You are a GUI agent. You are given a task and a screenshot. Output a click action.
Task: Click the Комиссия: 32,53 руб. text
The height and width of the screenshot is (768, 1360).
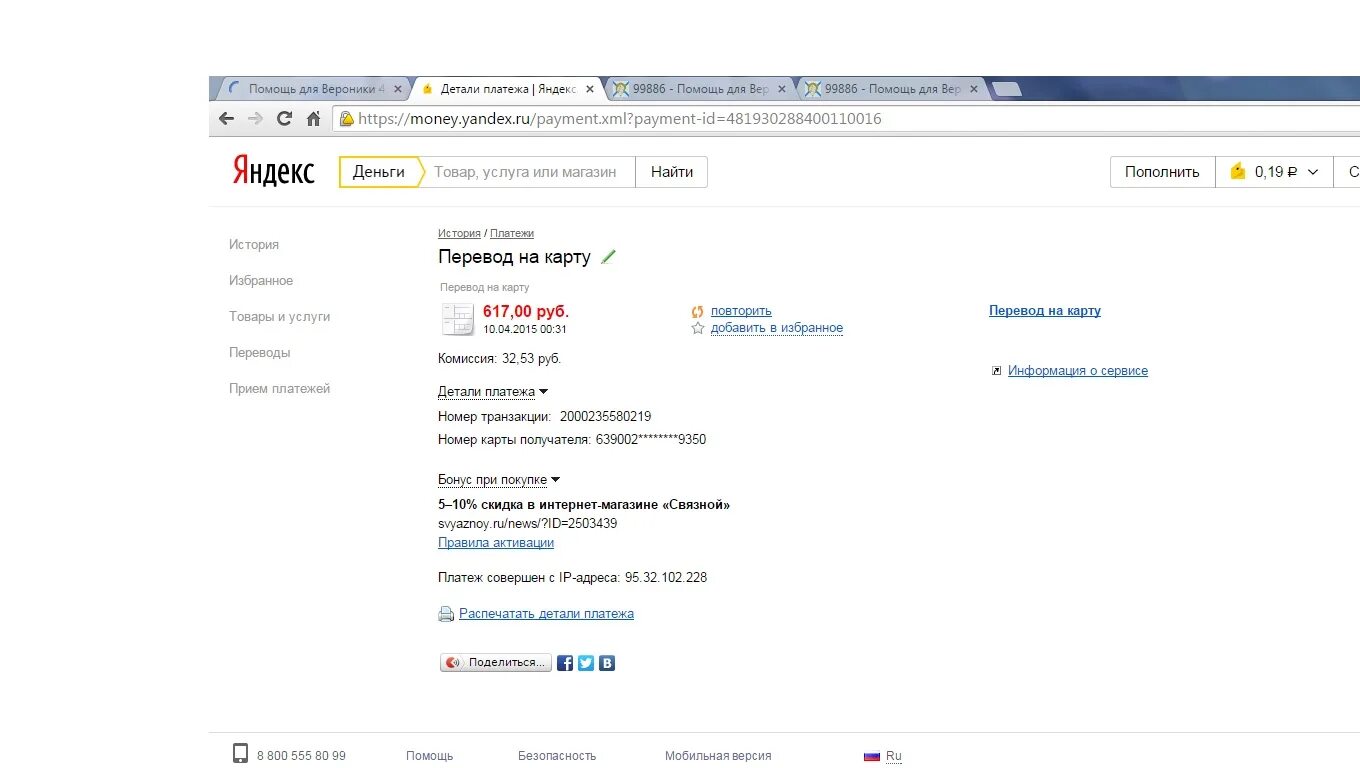pos(500,359)
